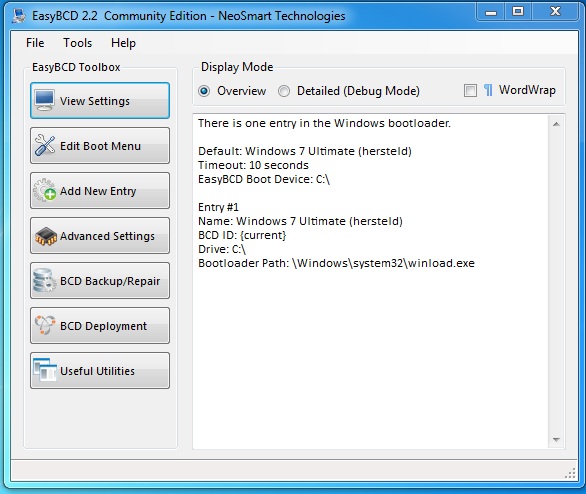
Task: Click the Useful Utilities windows icon
Action: 45,370
